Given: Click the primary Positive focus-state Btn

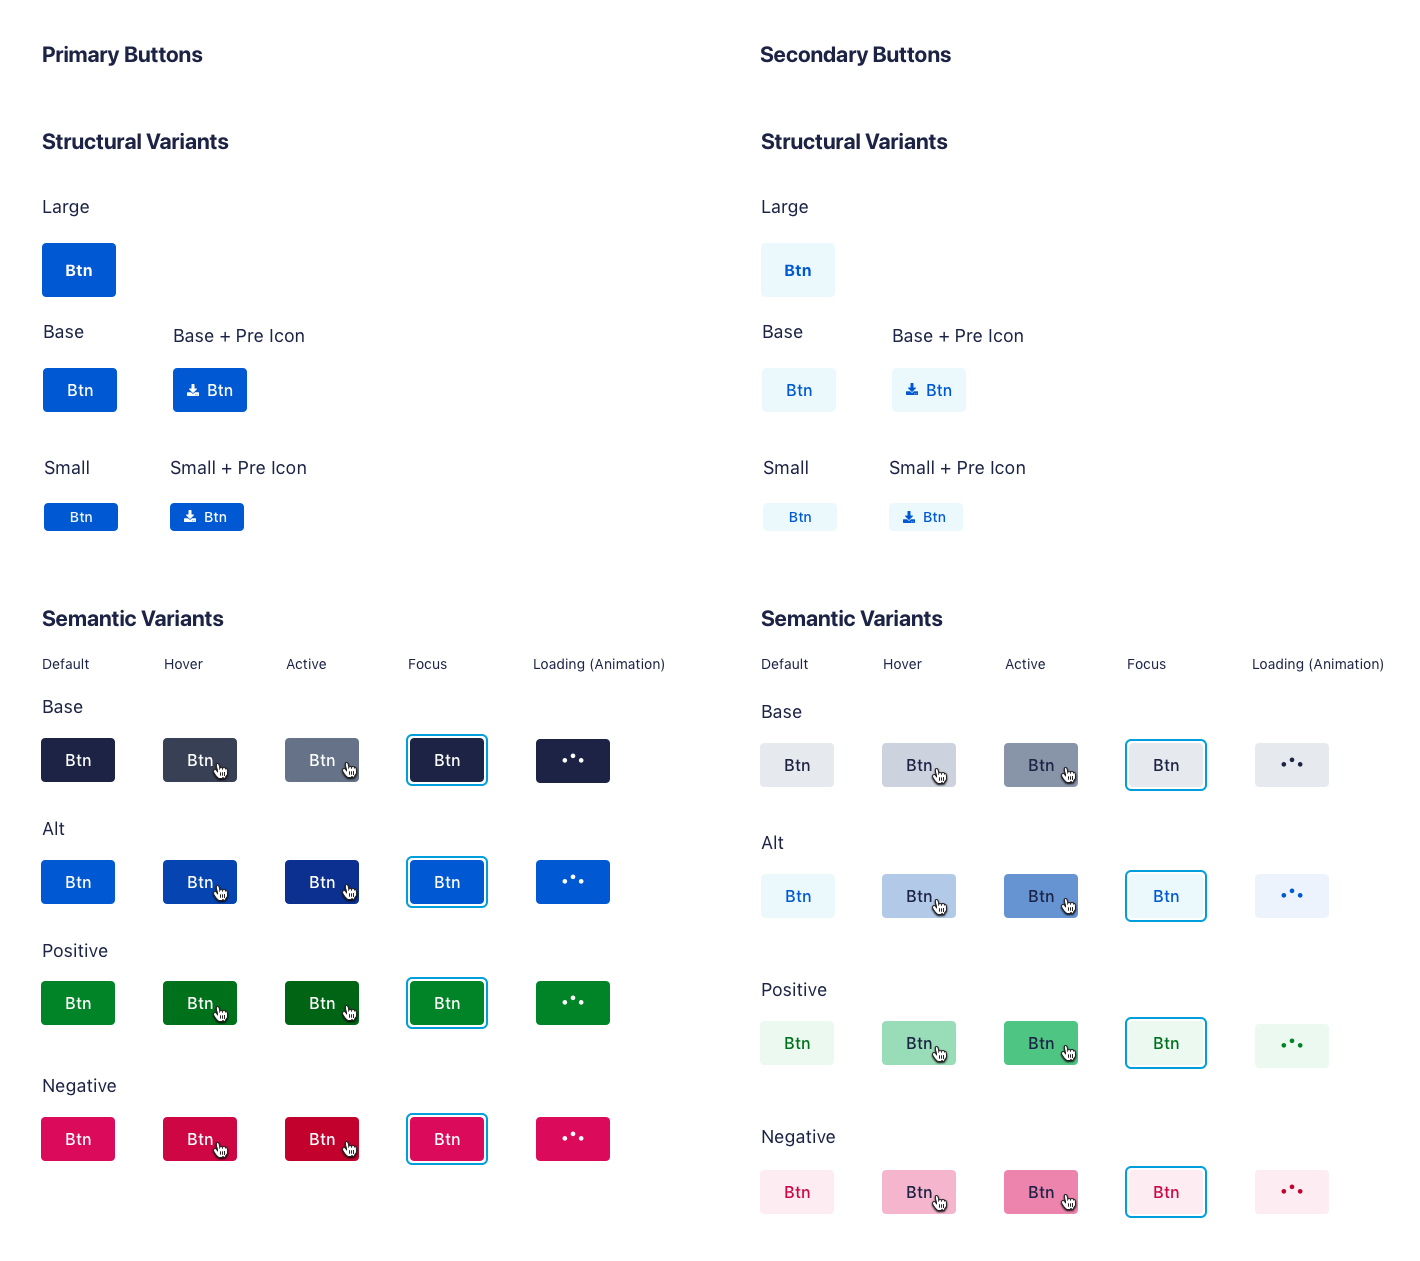Looking at the screenshot, I should coord(447,1003).
